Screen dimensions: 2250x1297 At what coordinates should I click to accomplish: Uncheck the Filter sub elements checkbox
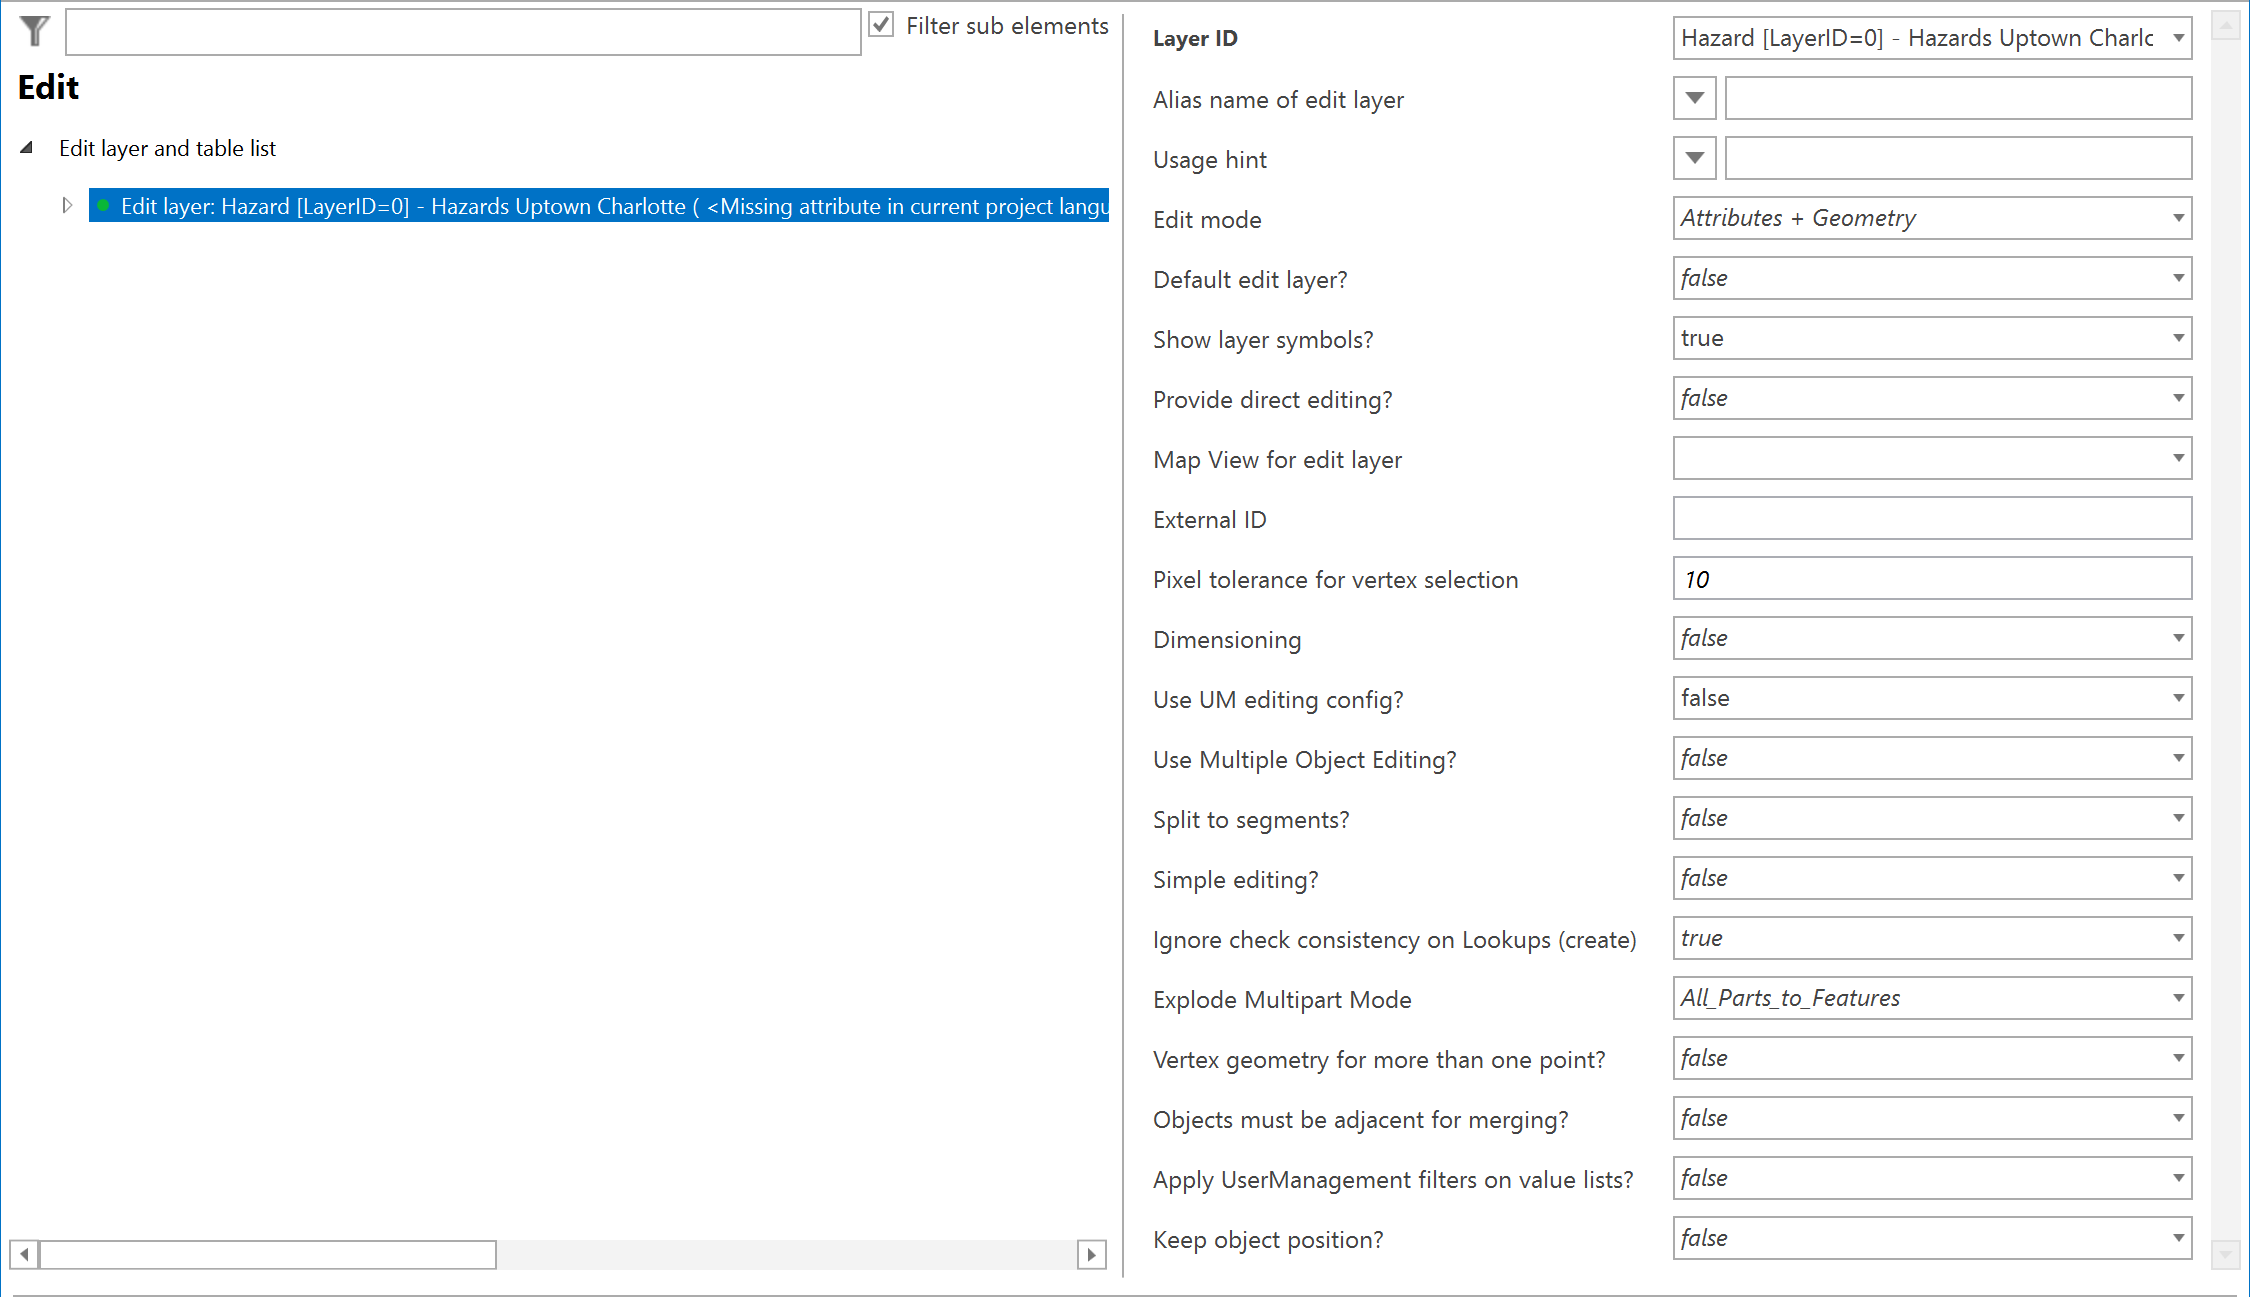(880, 24)
